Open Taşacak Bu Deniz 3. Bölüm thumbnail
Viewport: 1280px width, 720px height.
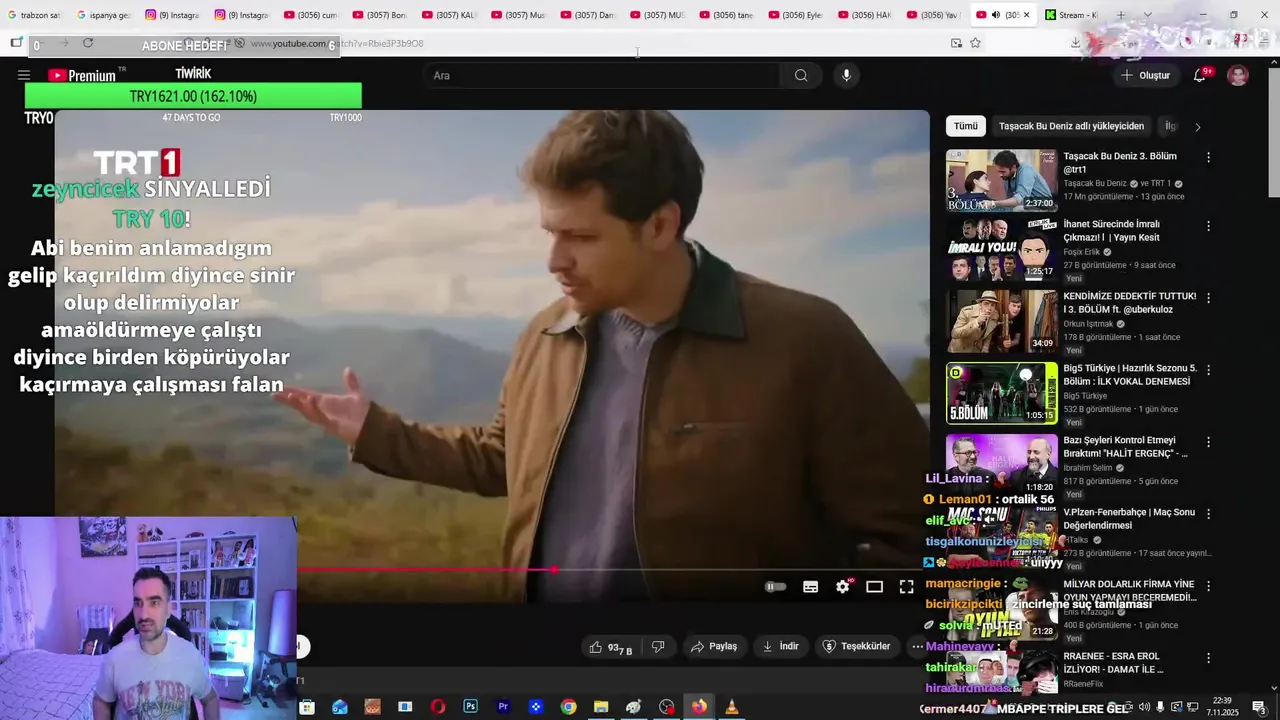click(1001, 180)
